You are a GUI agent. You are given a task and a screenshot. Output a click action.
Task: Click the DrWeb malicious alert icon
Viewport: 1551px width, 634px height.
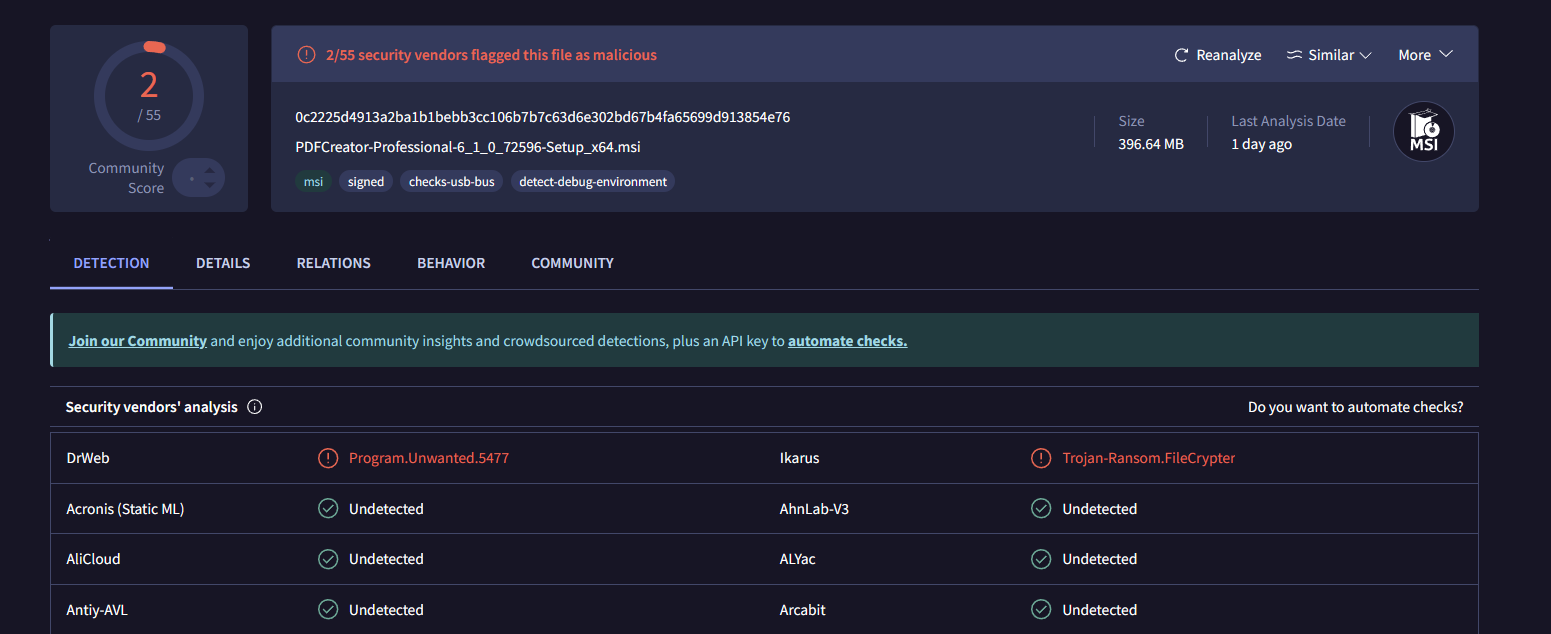328,458
